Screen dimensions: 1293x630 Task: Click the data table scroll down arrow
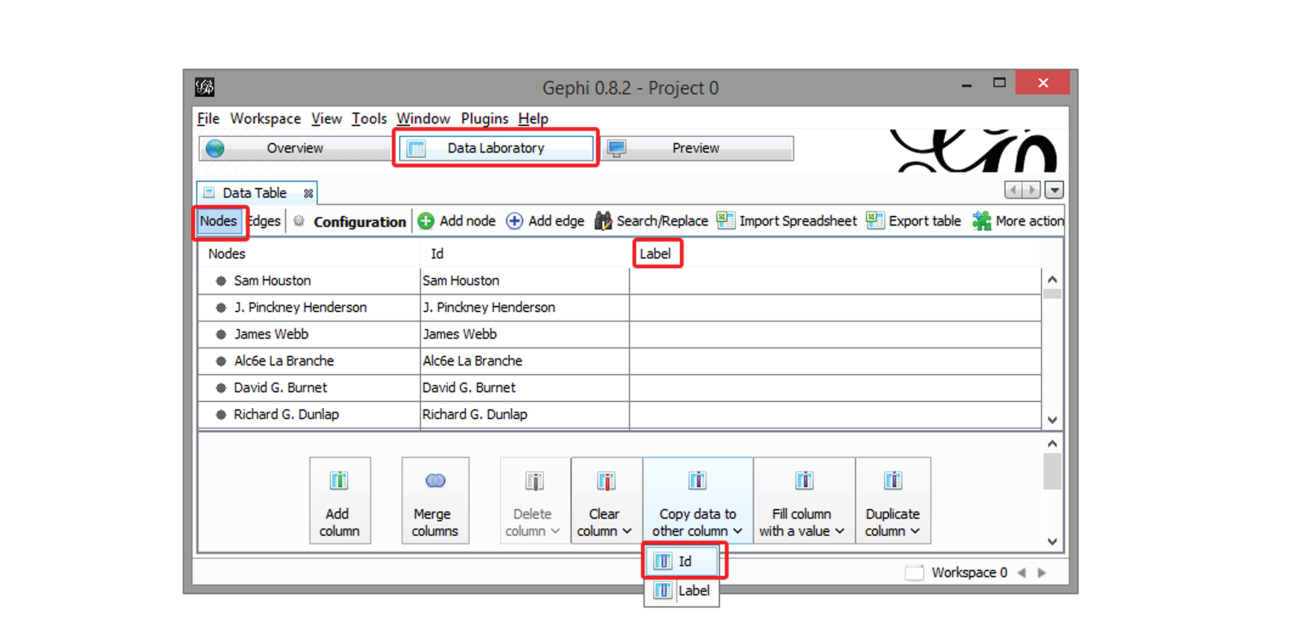tap(1052, 421)
